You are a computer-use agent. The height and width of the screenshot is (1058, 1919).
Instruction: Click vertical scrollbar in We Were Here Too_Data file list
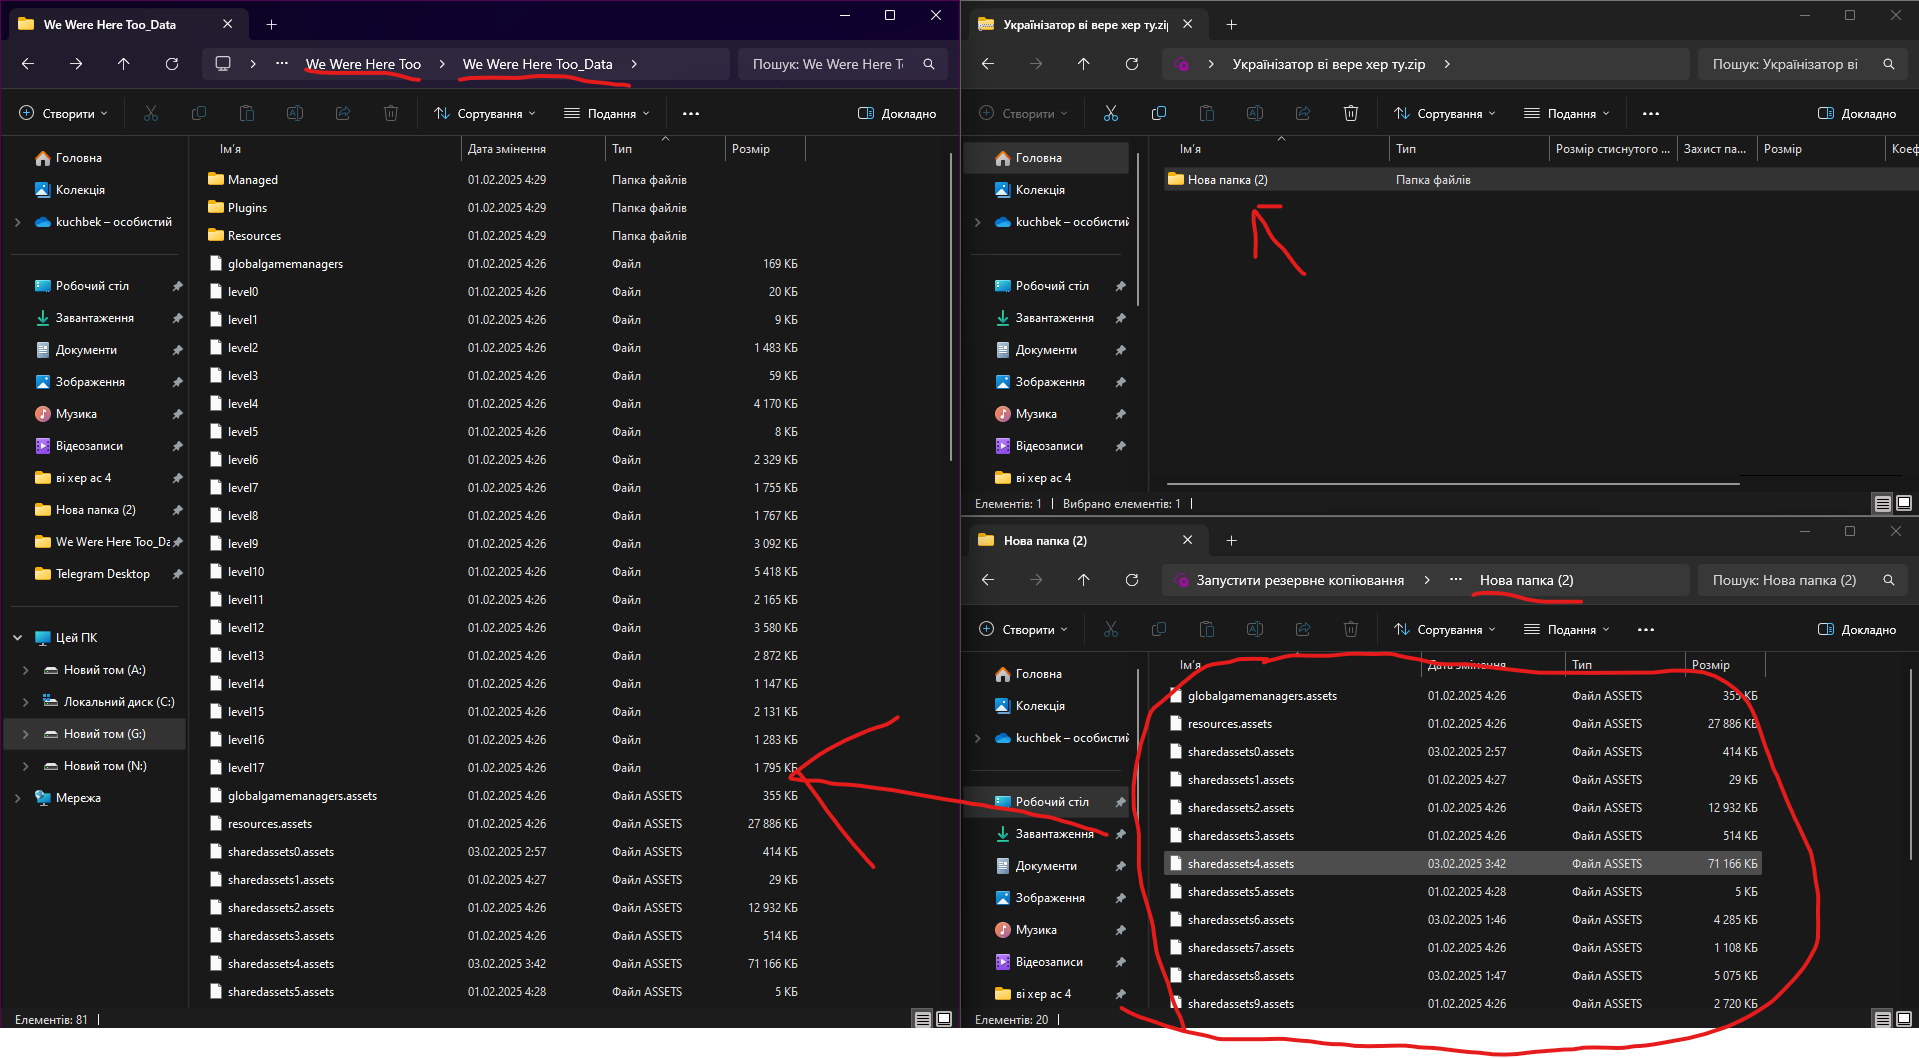pyautogui.click(x=950, y=306)
